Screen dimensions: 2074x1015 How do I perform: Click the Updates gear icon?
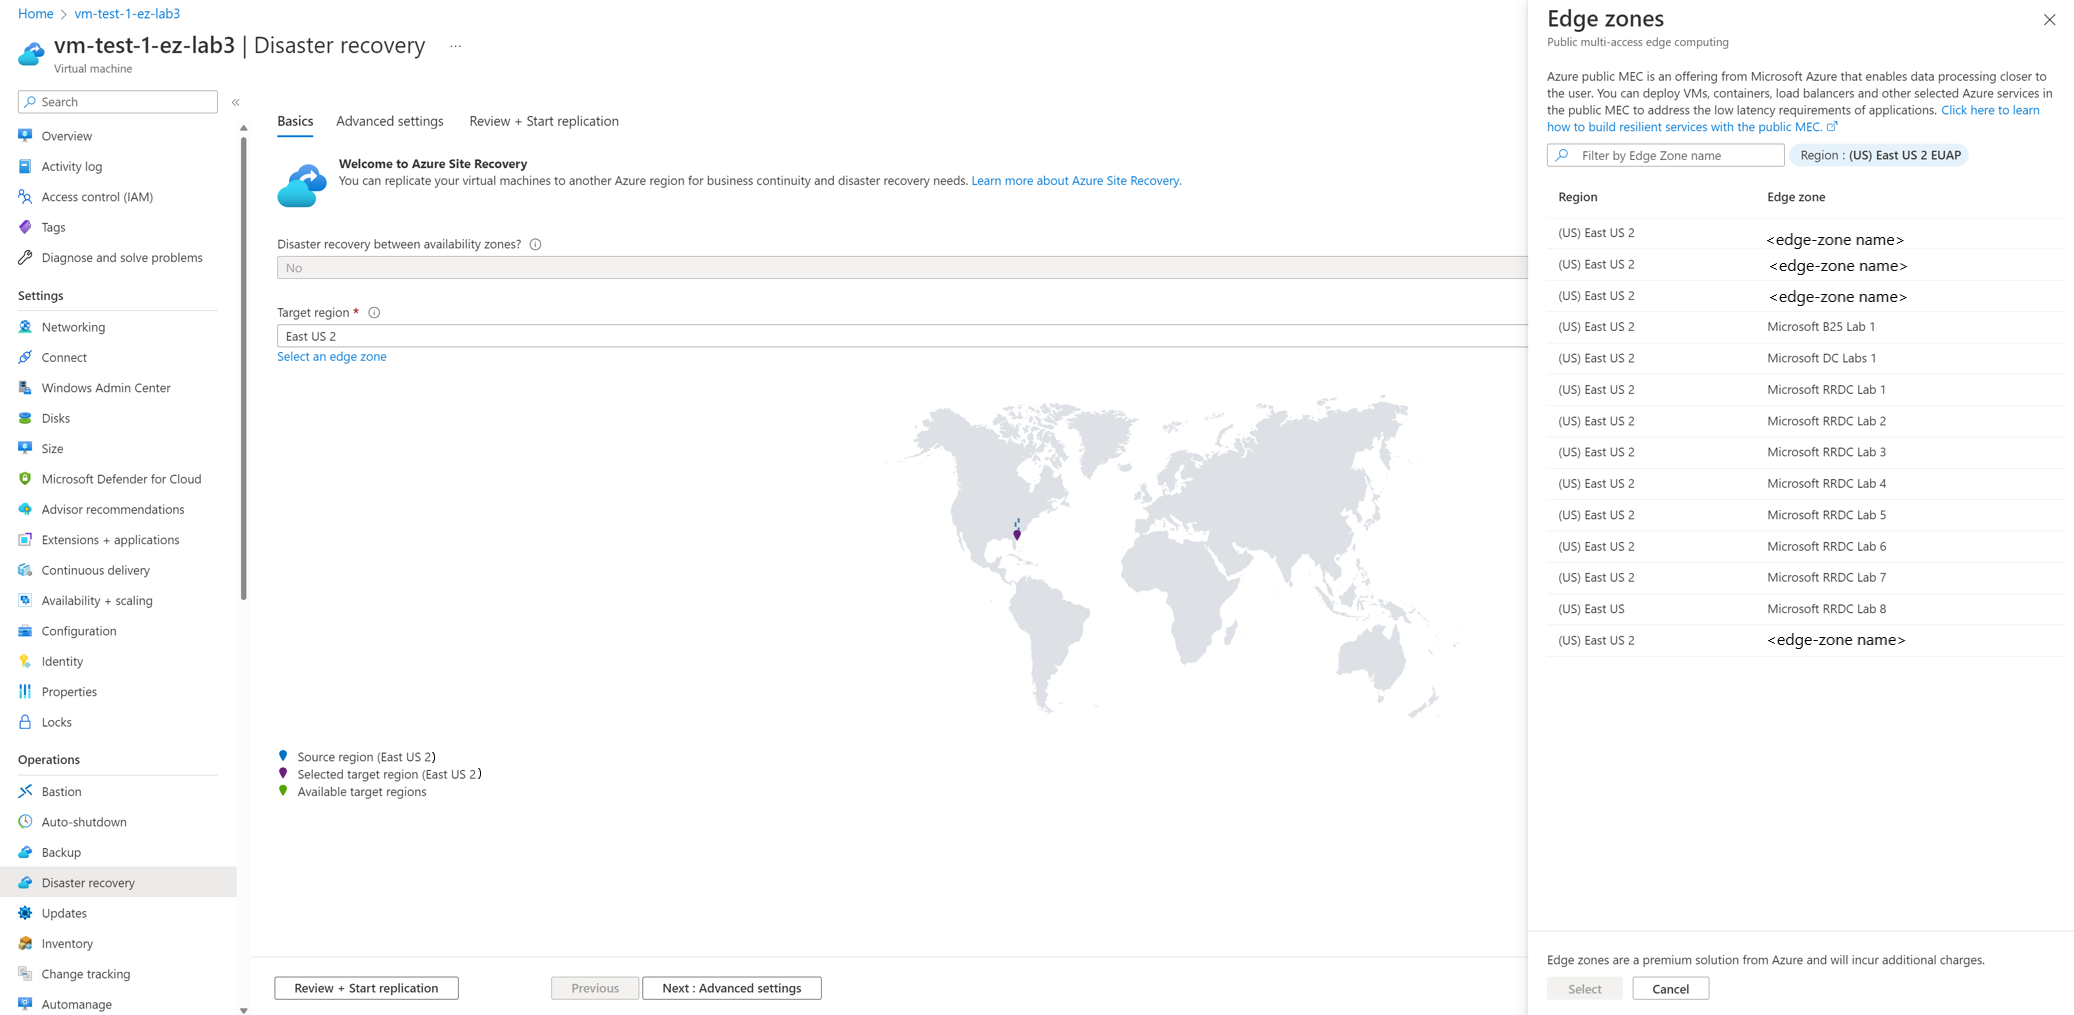pyautogui.click(x=25, y=913)
